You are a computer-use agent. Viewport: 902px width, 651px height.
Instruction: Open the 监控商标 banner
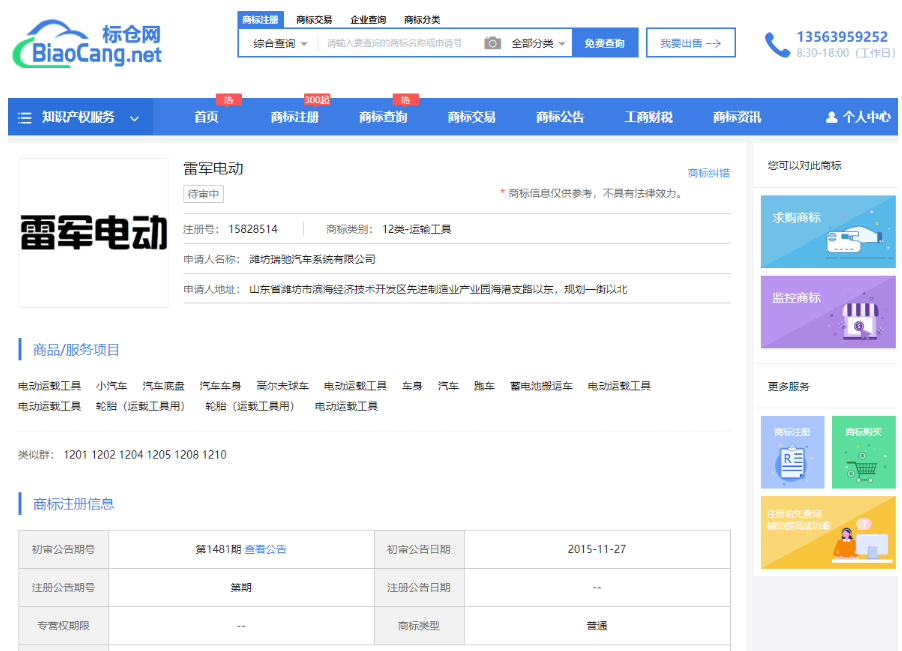click(828, 312)
